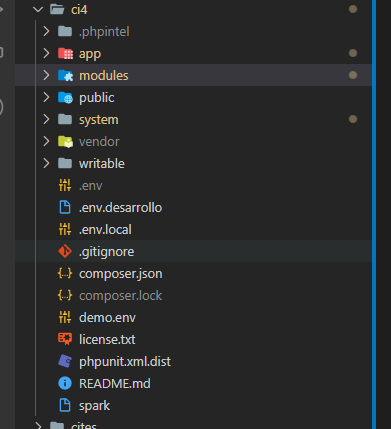This screenshot has width=391, height=429.
Task: Open the license.txt file
Action: click(x=107, y=340)
